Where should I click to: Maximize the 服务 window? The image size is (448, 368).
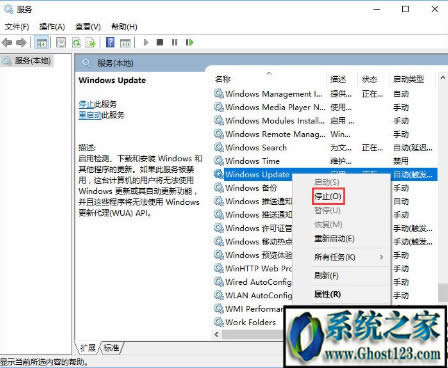(x=405, y=9)
